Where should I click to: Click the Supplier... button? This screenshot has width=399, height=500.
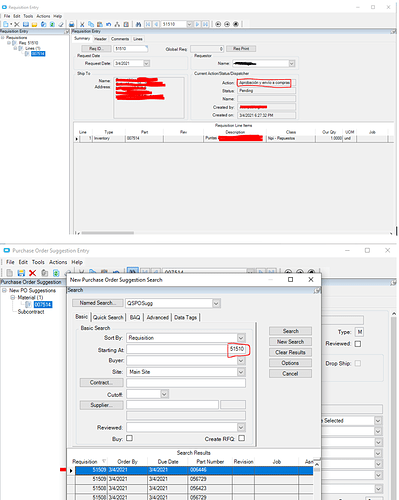(x=101, y=405)
